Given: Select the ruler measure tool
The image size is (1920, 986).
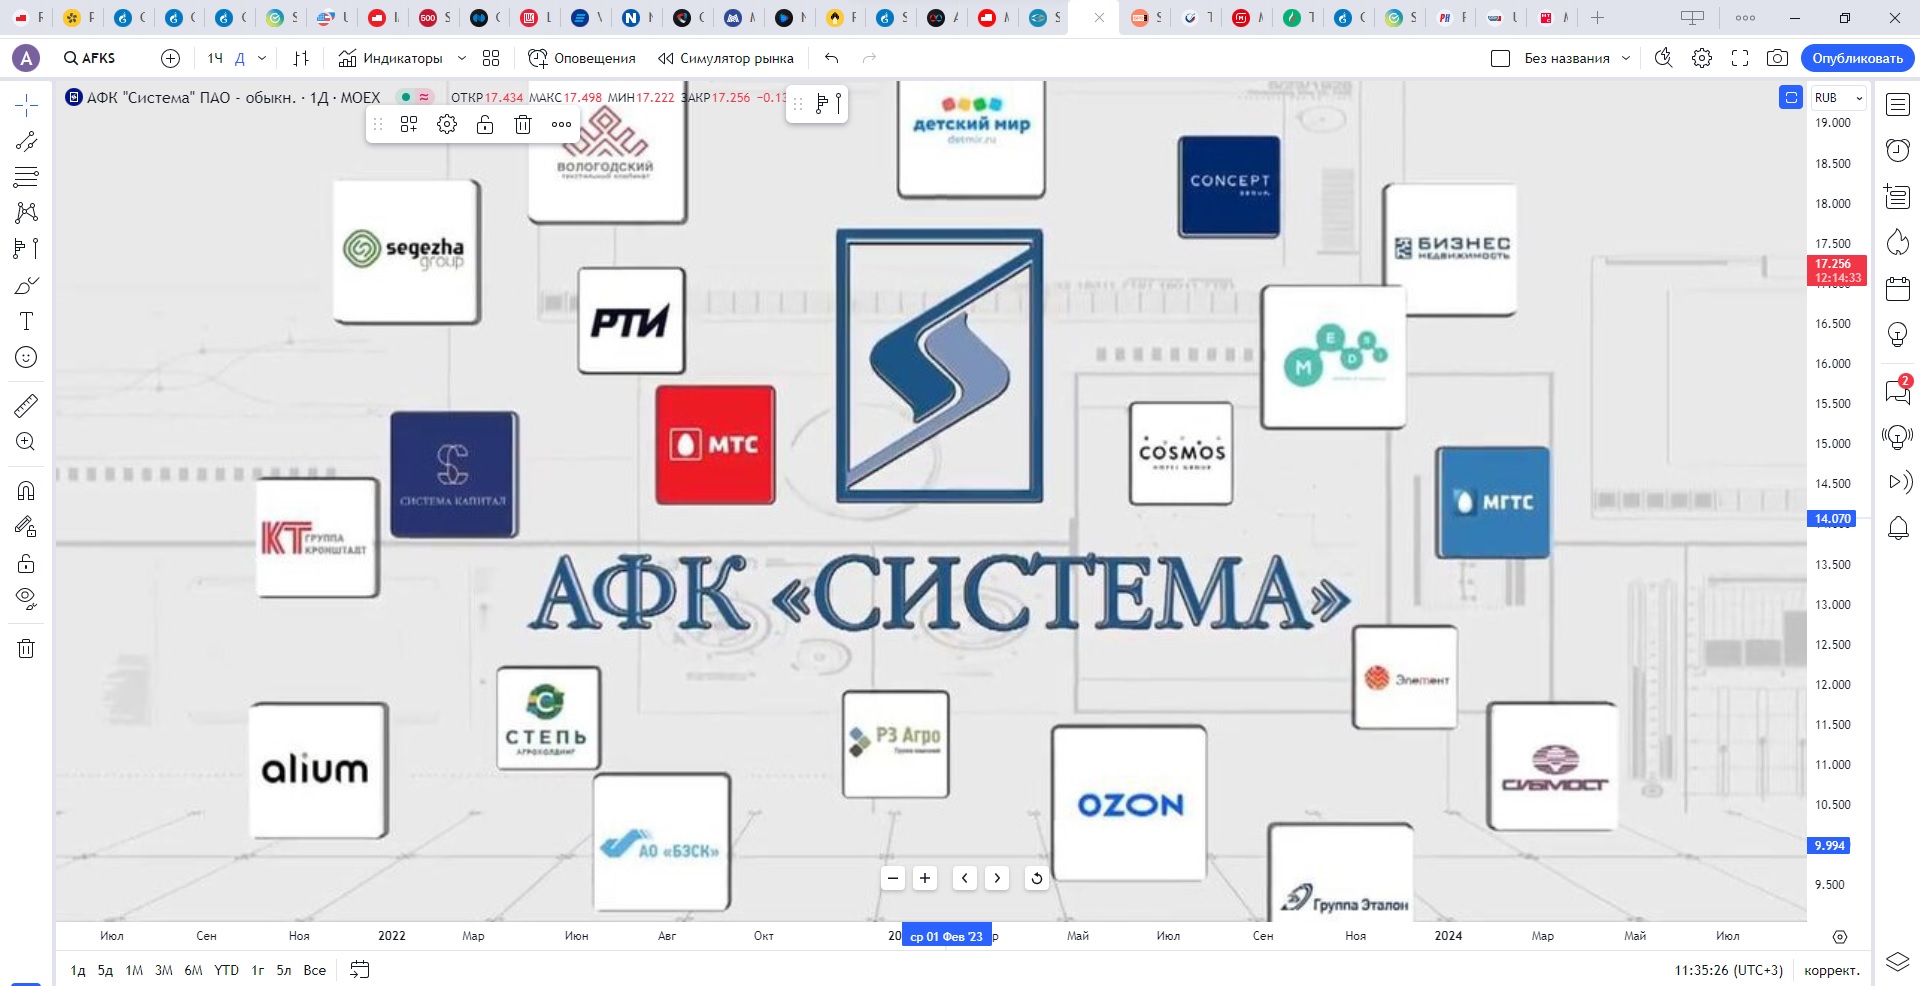Looking at the screenshot, I should click(x=26, y=405).
